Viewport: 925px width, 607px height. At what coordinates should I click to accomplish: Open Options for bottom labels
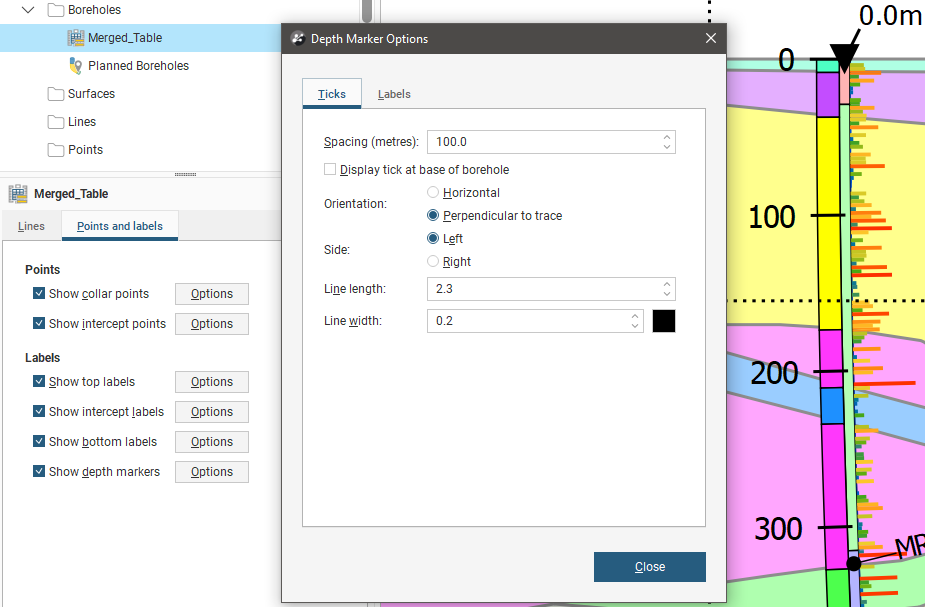pos(212,442)
